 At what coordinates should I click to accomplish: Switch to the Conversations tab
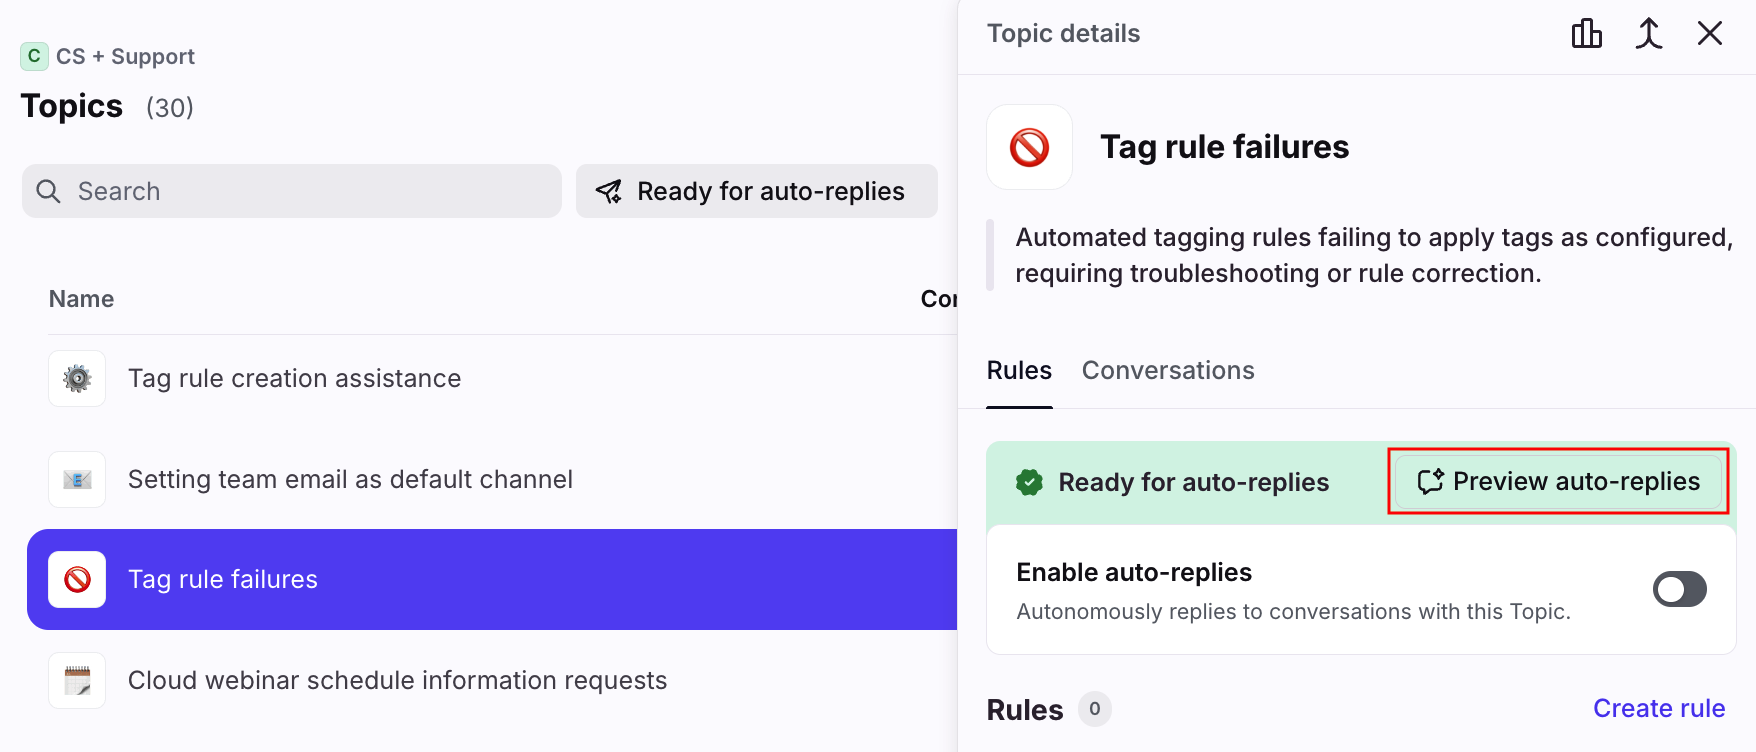pos(1167,371)
